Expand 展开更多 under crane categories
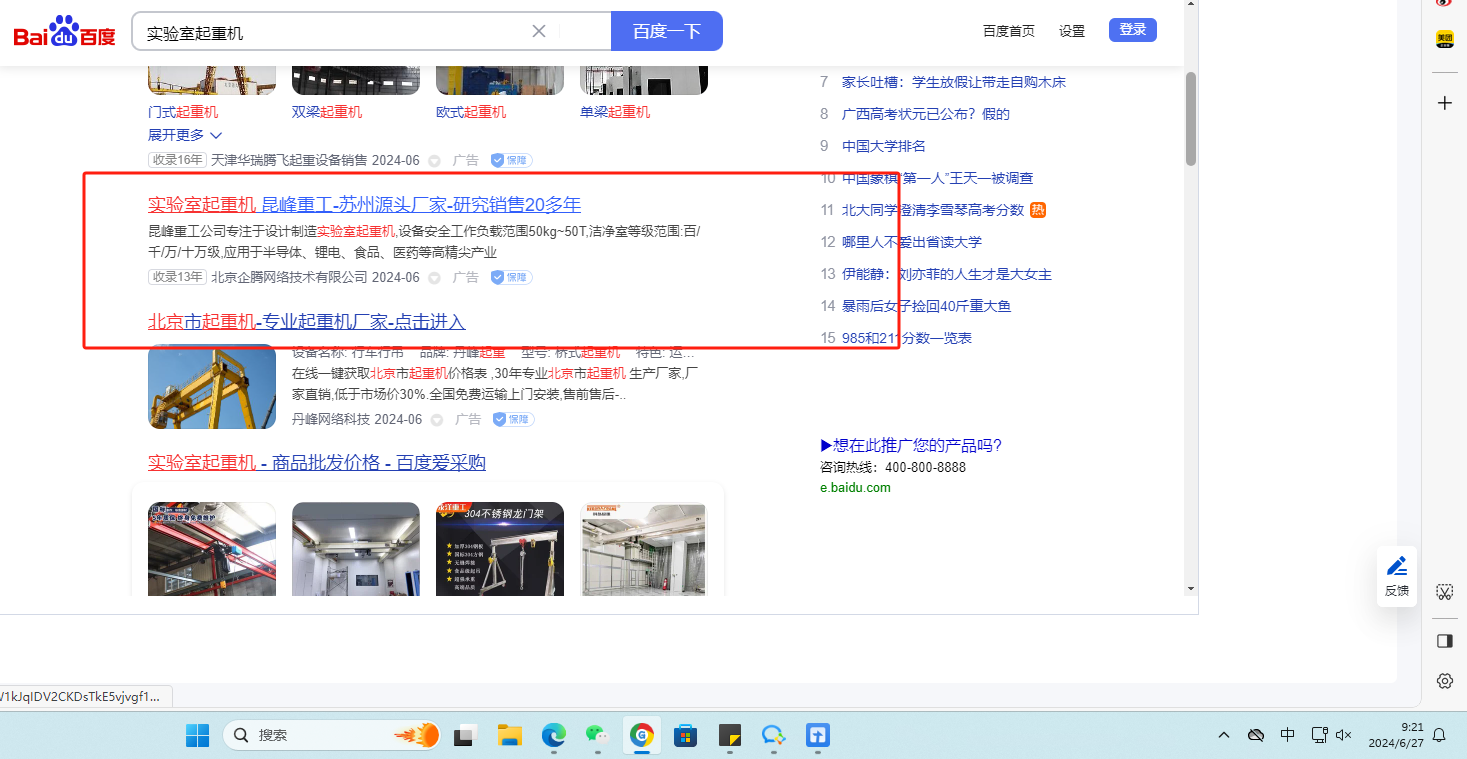 185,135
